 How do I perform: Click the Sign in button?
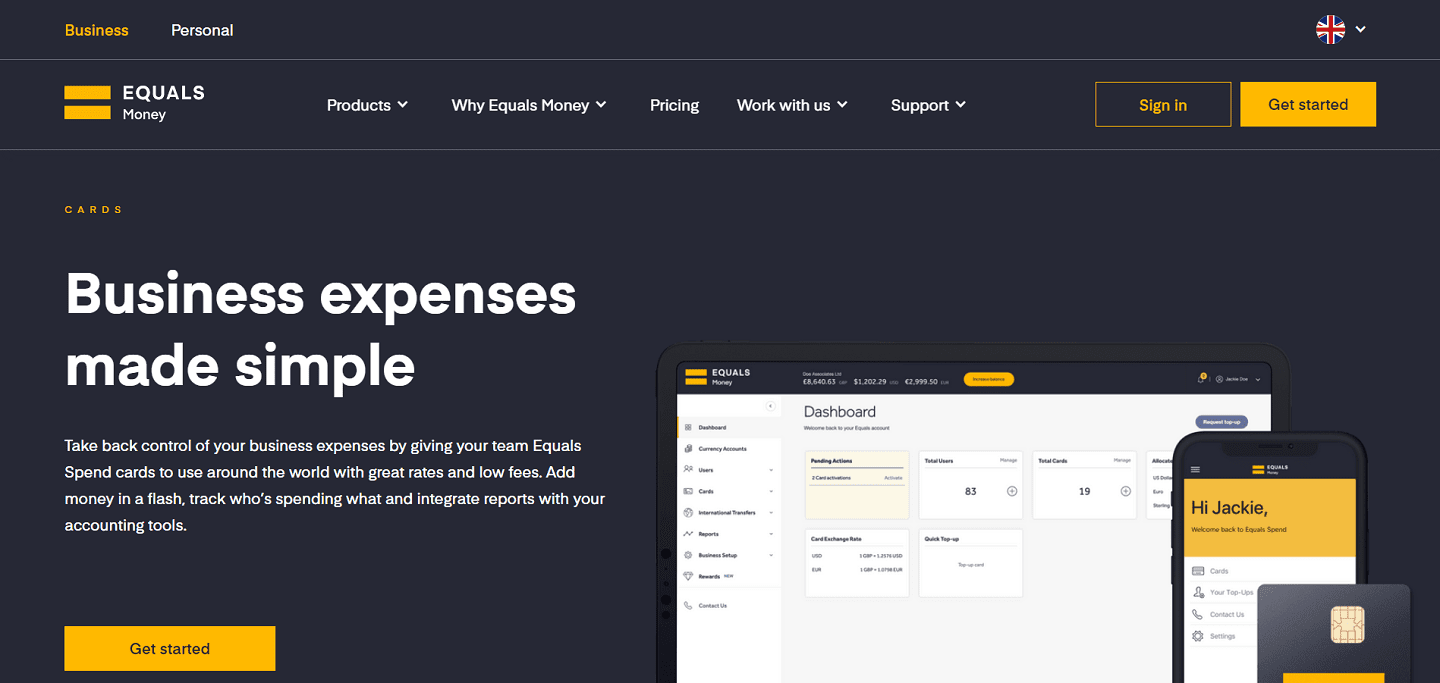[1163, 104]
